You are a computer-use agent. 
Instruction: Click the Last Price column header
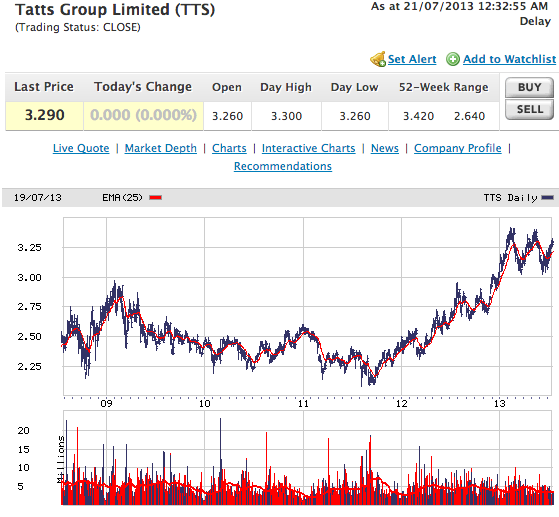[x=44, y=87]
